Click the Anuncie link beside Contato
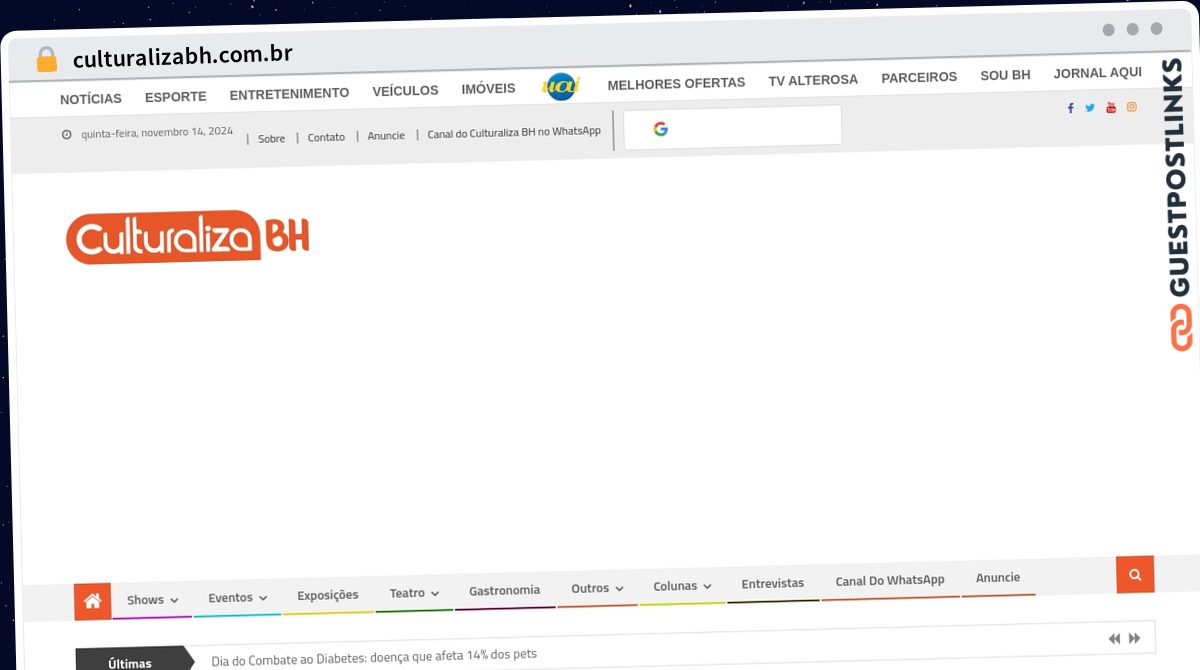 click(x=386, y=136)
